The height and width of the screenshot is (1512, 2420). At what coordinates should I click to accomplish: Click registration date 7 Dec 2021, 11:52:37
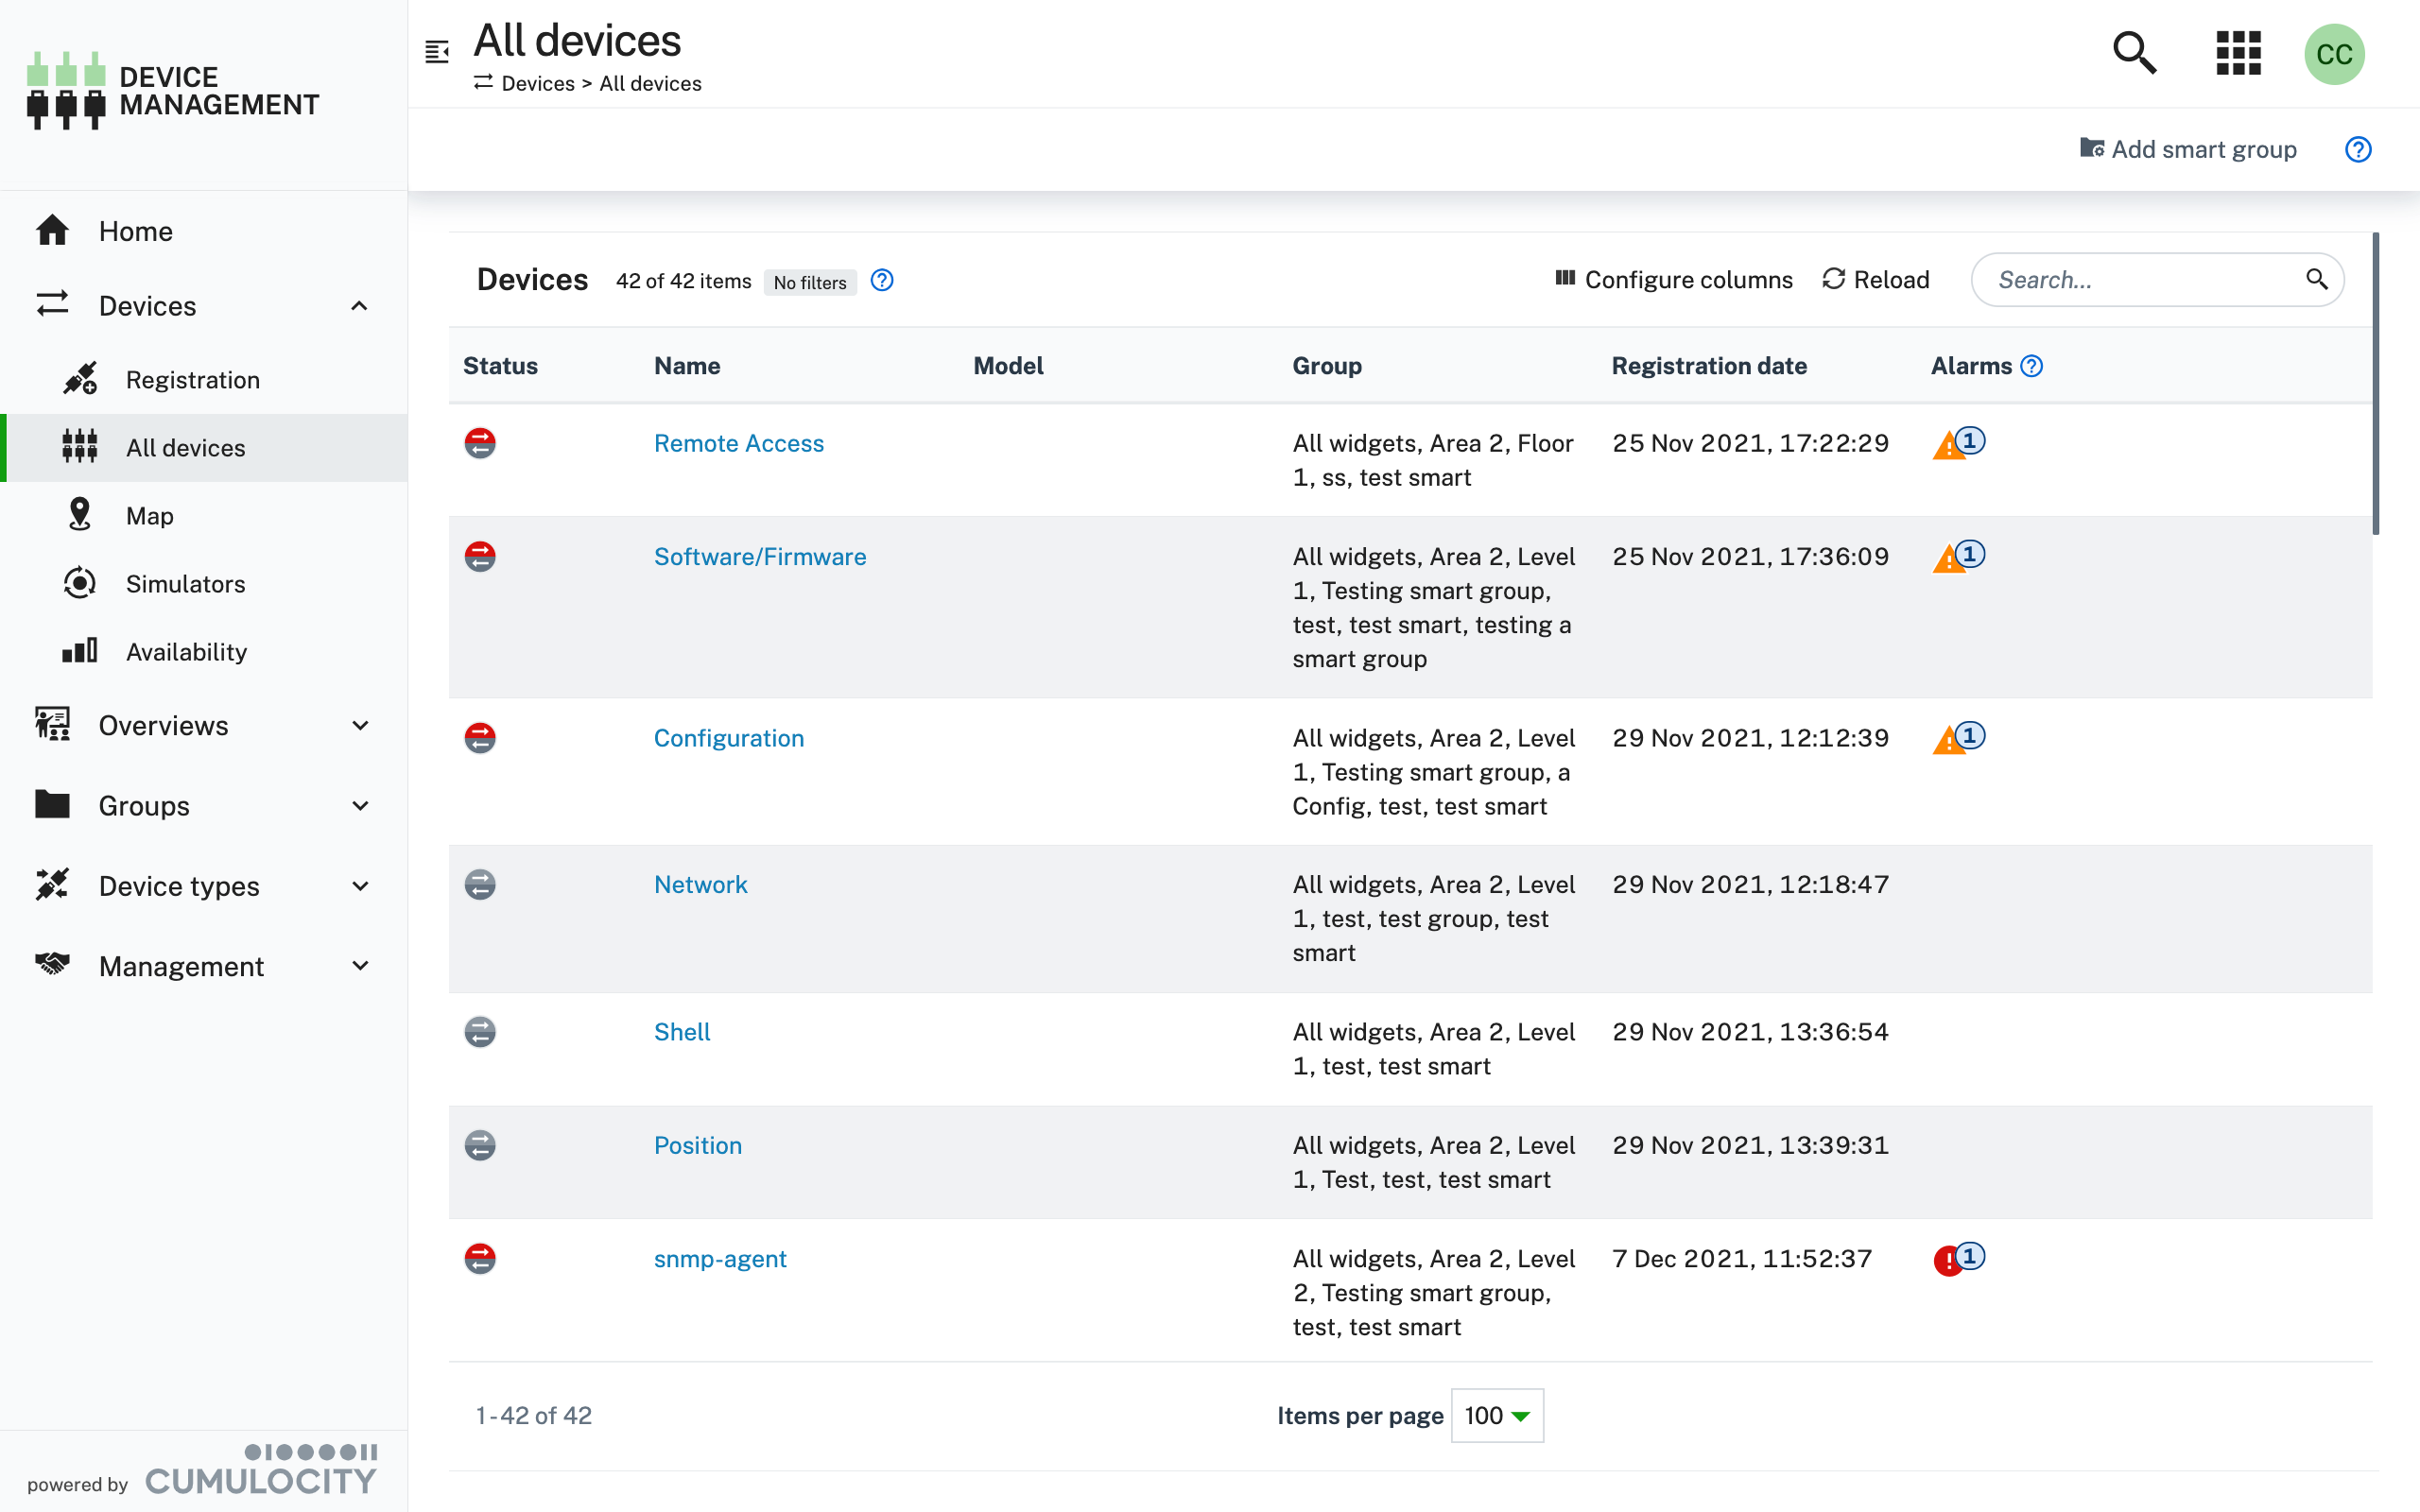point(1742,1258)
